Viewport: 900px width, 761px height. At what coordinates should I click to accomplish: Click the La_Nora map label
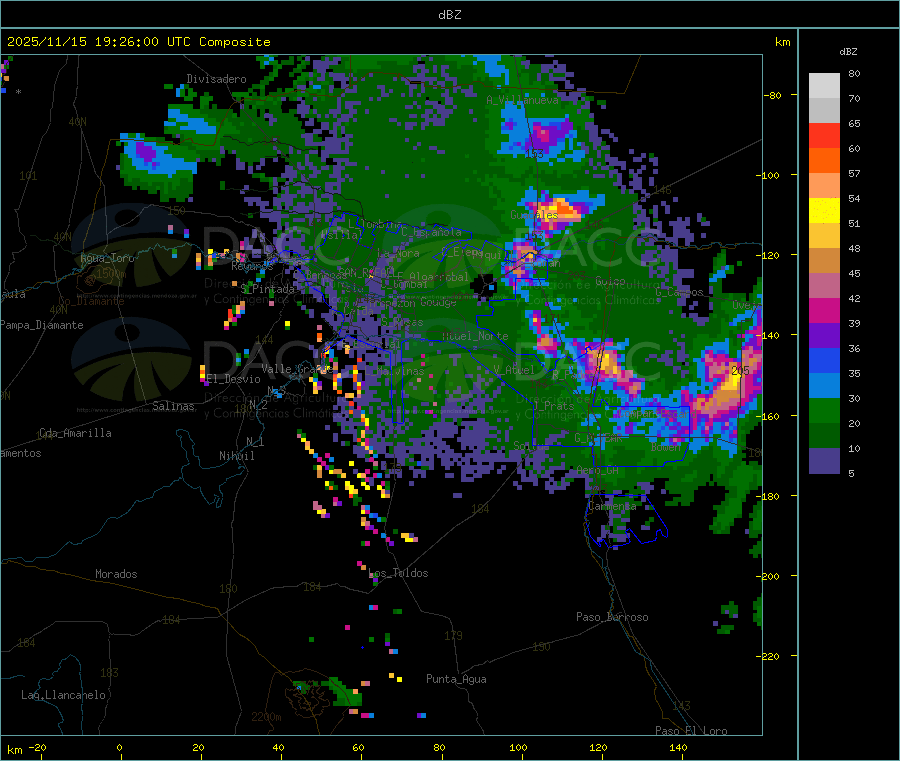(398, 253)
